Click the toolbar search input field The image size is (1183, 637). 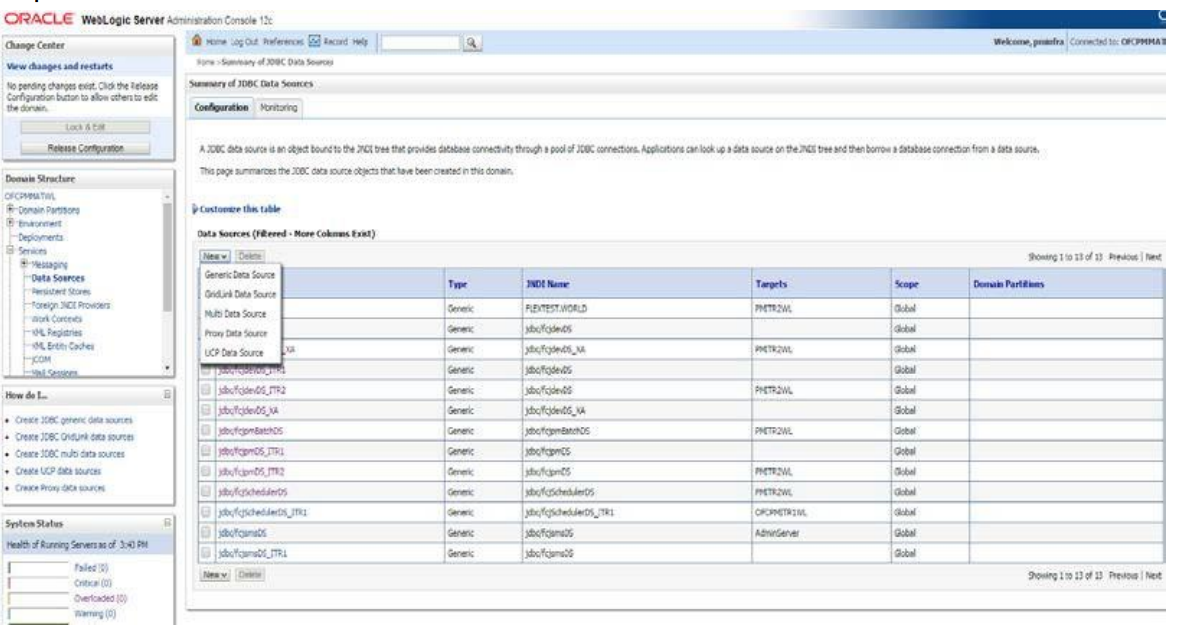(420, 43)
